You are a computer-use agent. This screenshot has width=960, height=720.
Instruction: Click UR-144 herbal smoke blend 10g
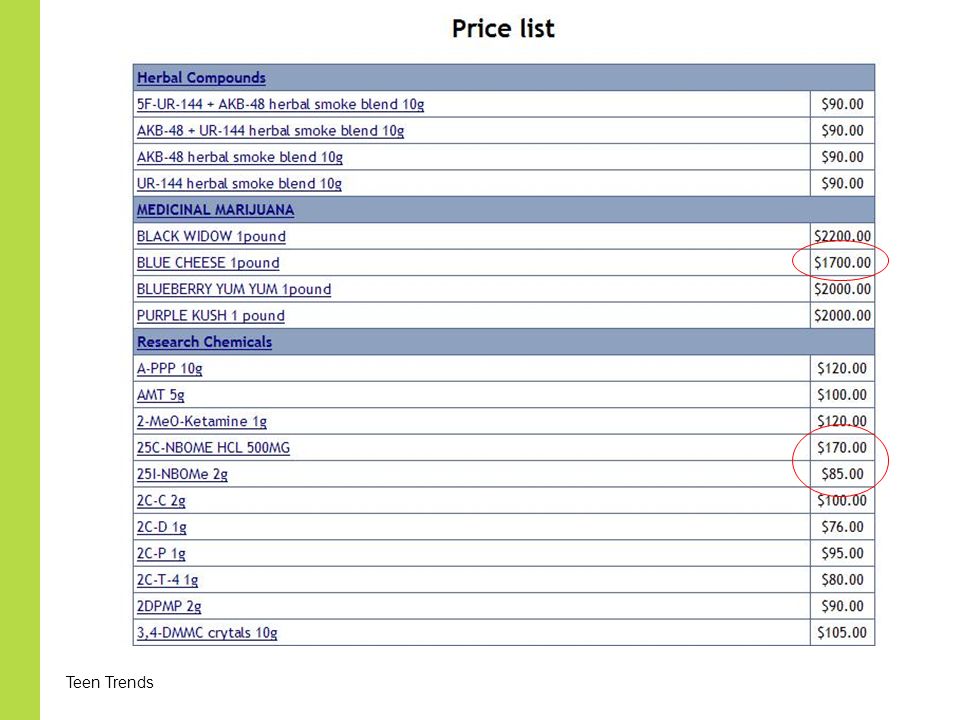(239, 184)
